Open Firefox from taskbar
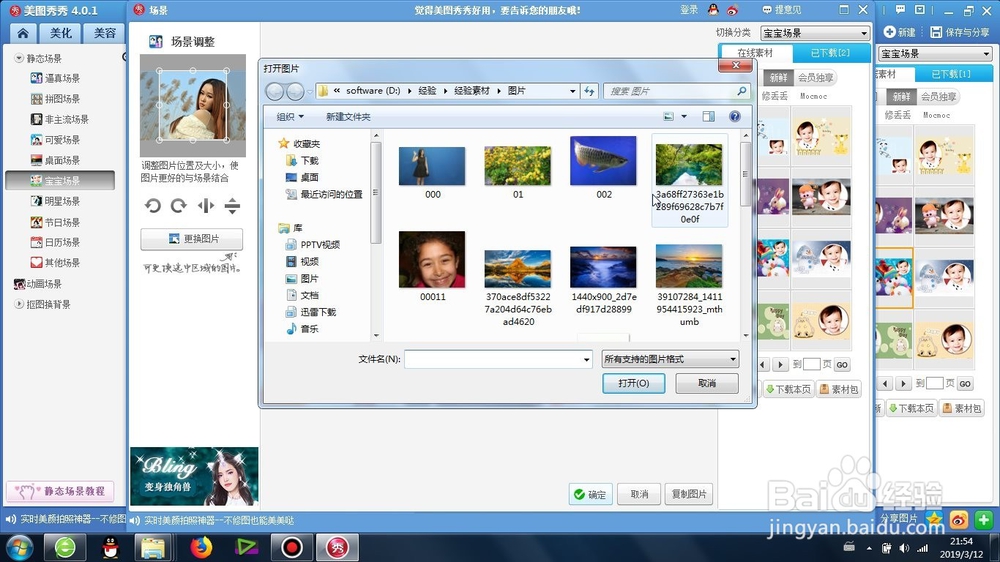Viewport: 1000px width, 562px height. (x=201, y=547)
